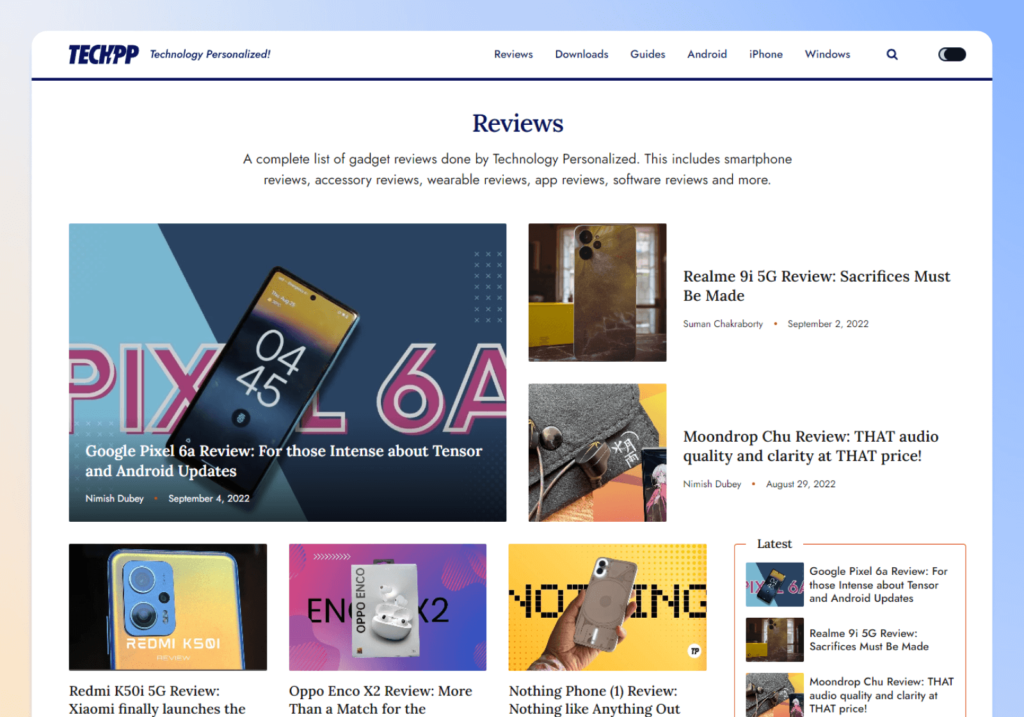1024x717 pixels.
Task: Toggle the dark mode switch
Action: pos(952,54)
